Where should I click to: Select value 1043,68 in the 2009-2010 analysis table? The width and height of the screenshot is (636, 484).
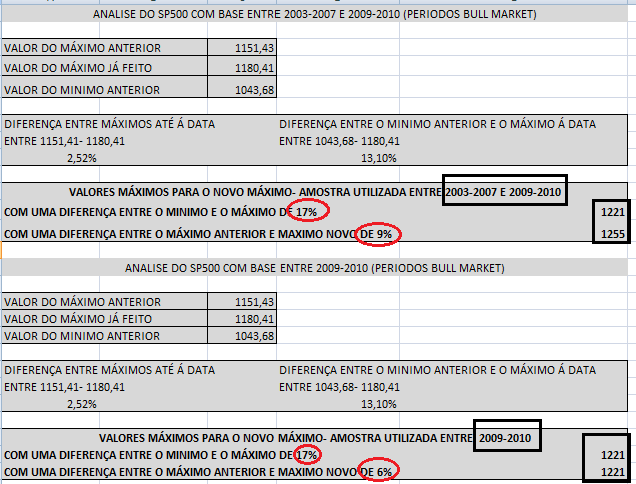[x=255, y=336]
